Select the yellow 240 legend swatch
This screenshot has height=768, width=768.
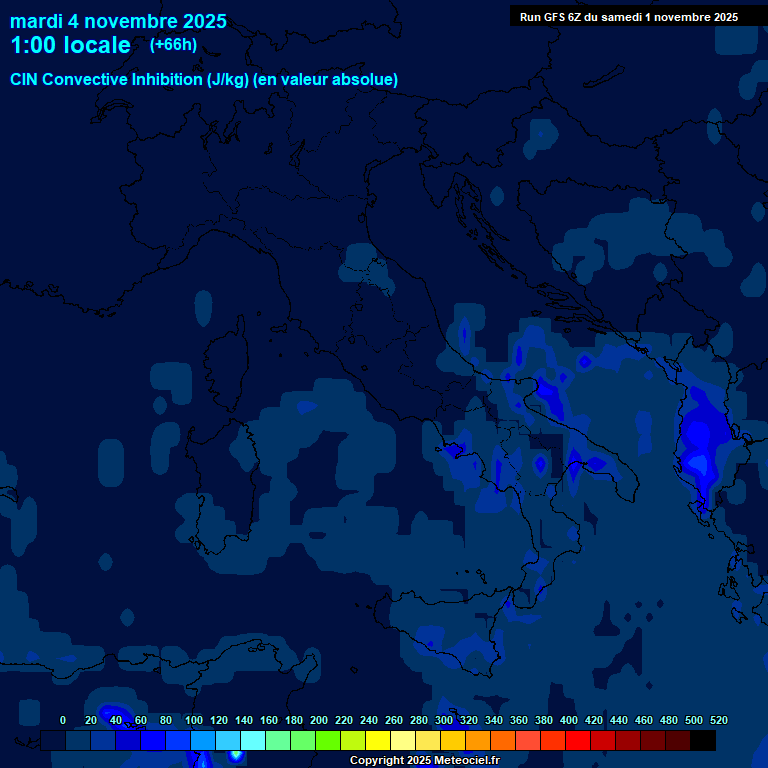(x=378, y=741)
